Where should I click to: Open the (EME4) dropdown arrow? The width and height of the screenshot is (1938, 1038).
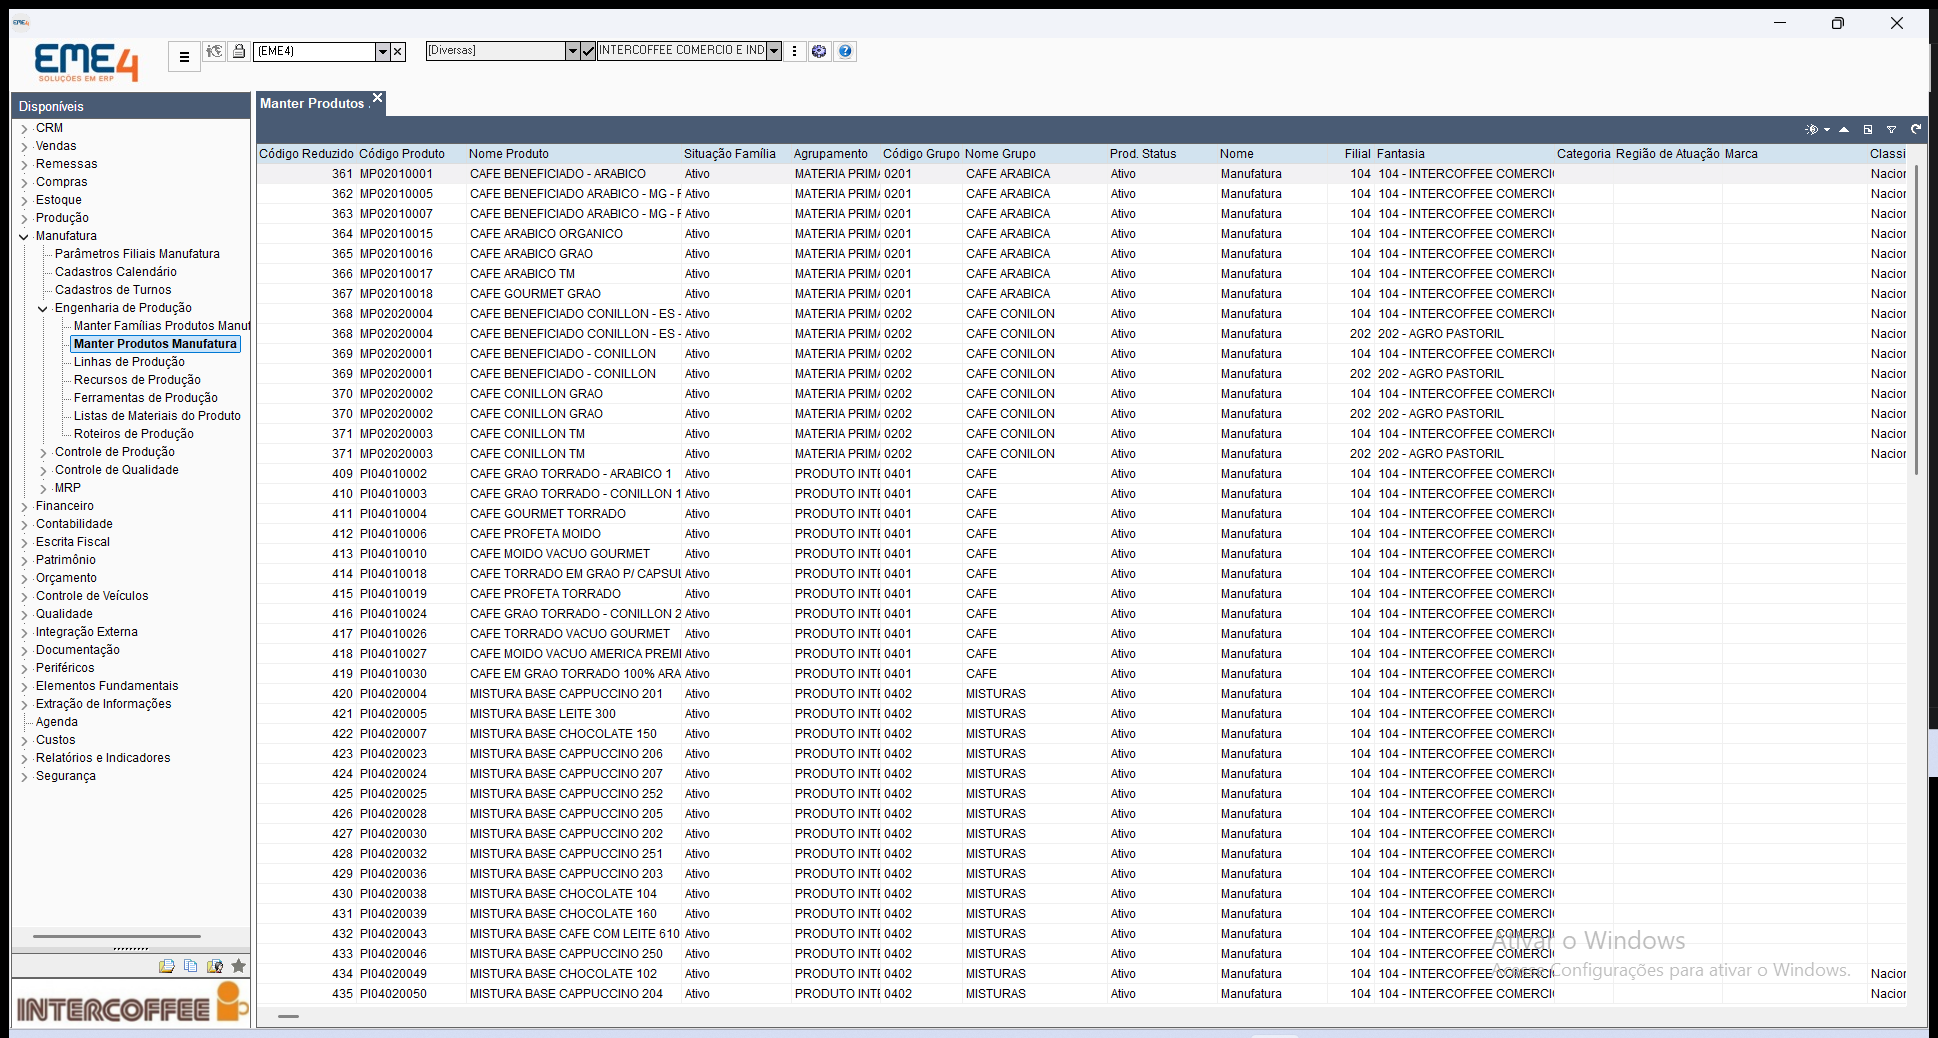pyautogui.click(x=382, y=52)
